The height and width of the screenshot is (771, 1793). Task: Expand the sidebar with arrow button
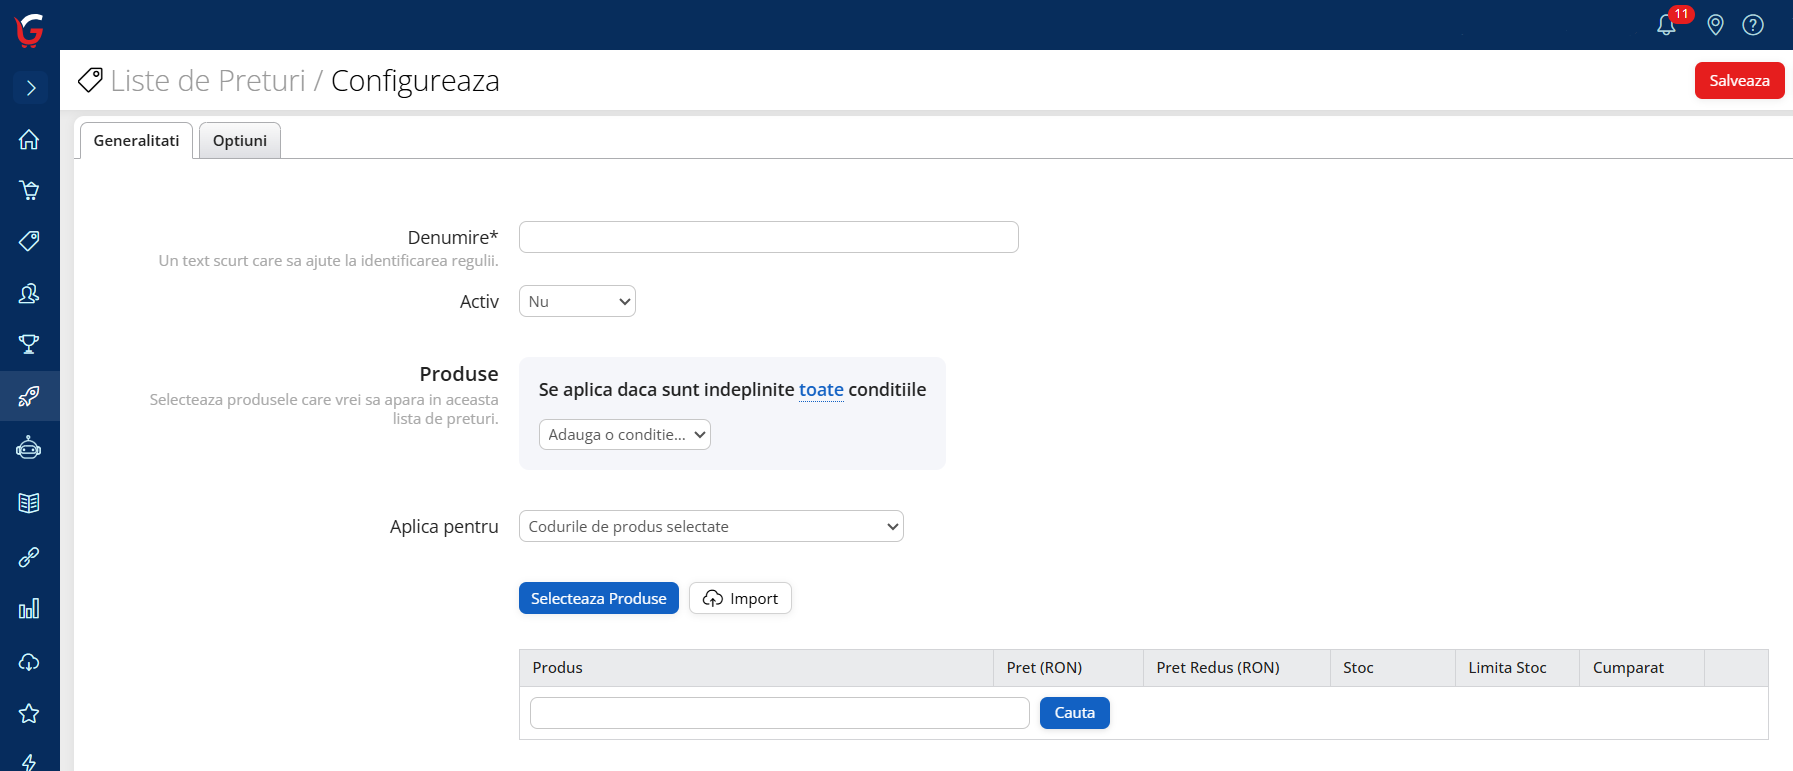[30, 88]
